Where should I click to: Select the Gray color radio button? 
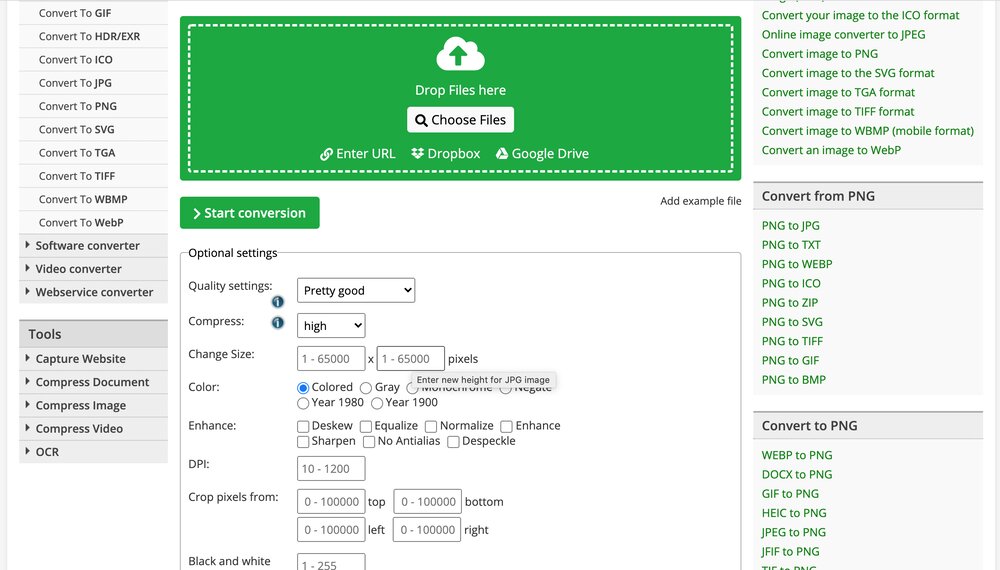[x=366, y=387]
